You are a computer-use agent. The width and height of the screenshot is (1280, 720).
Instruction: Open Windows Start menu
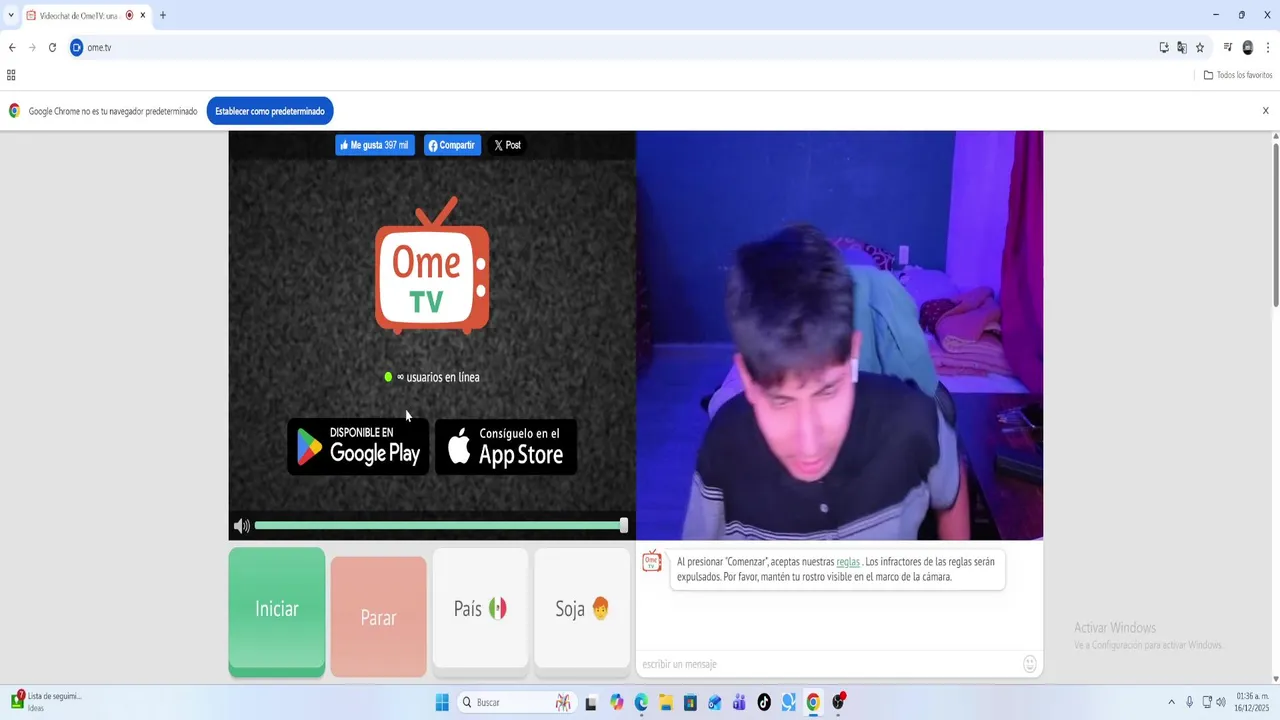[x=442, y=702]
